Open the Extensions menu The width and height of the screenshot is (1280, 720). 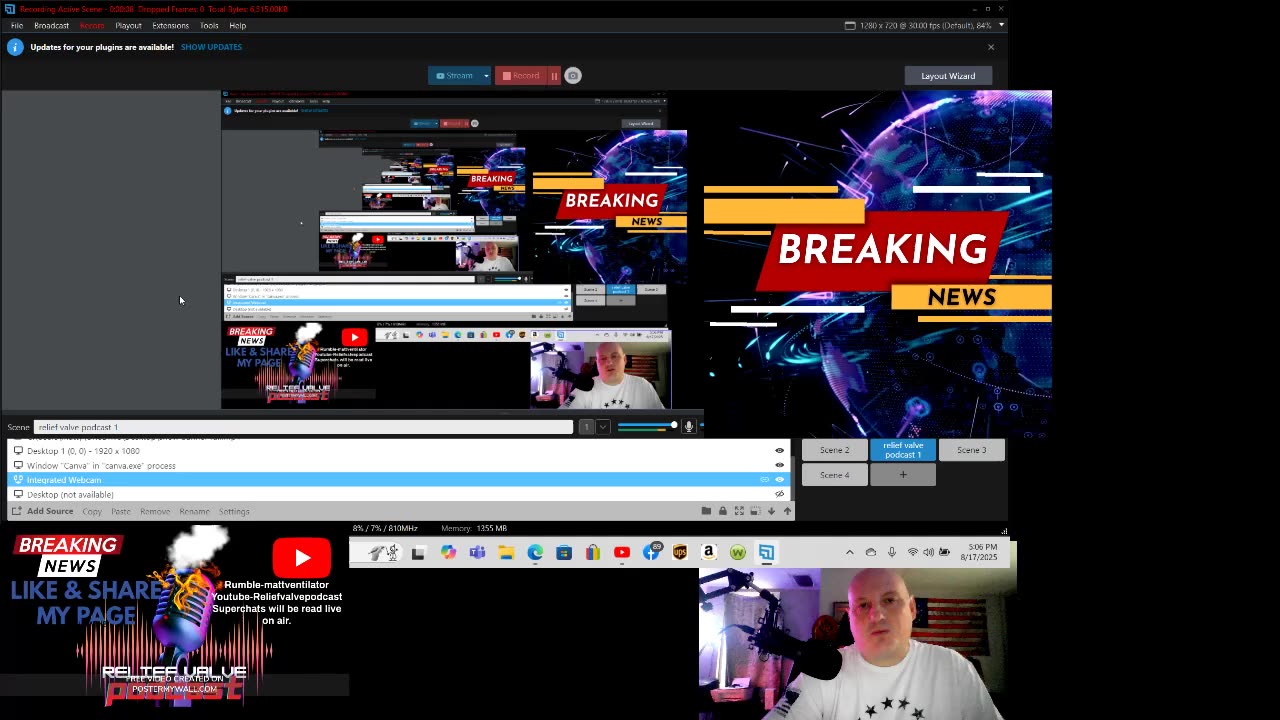(170, 25)
